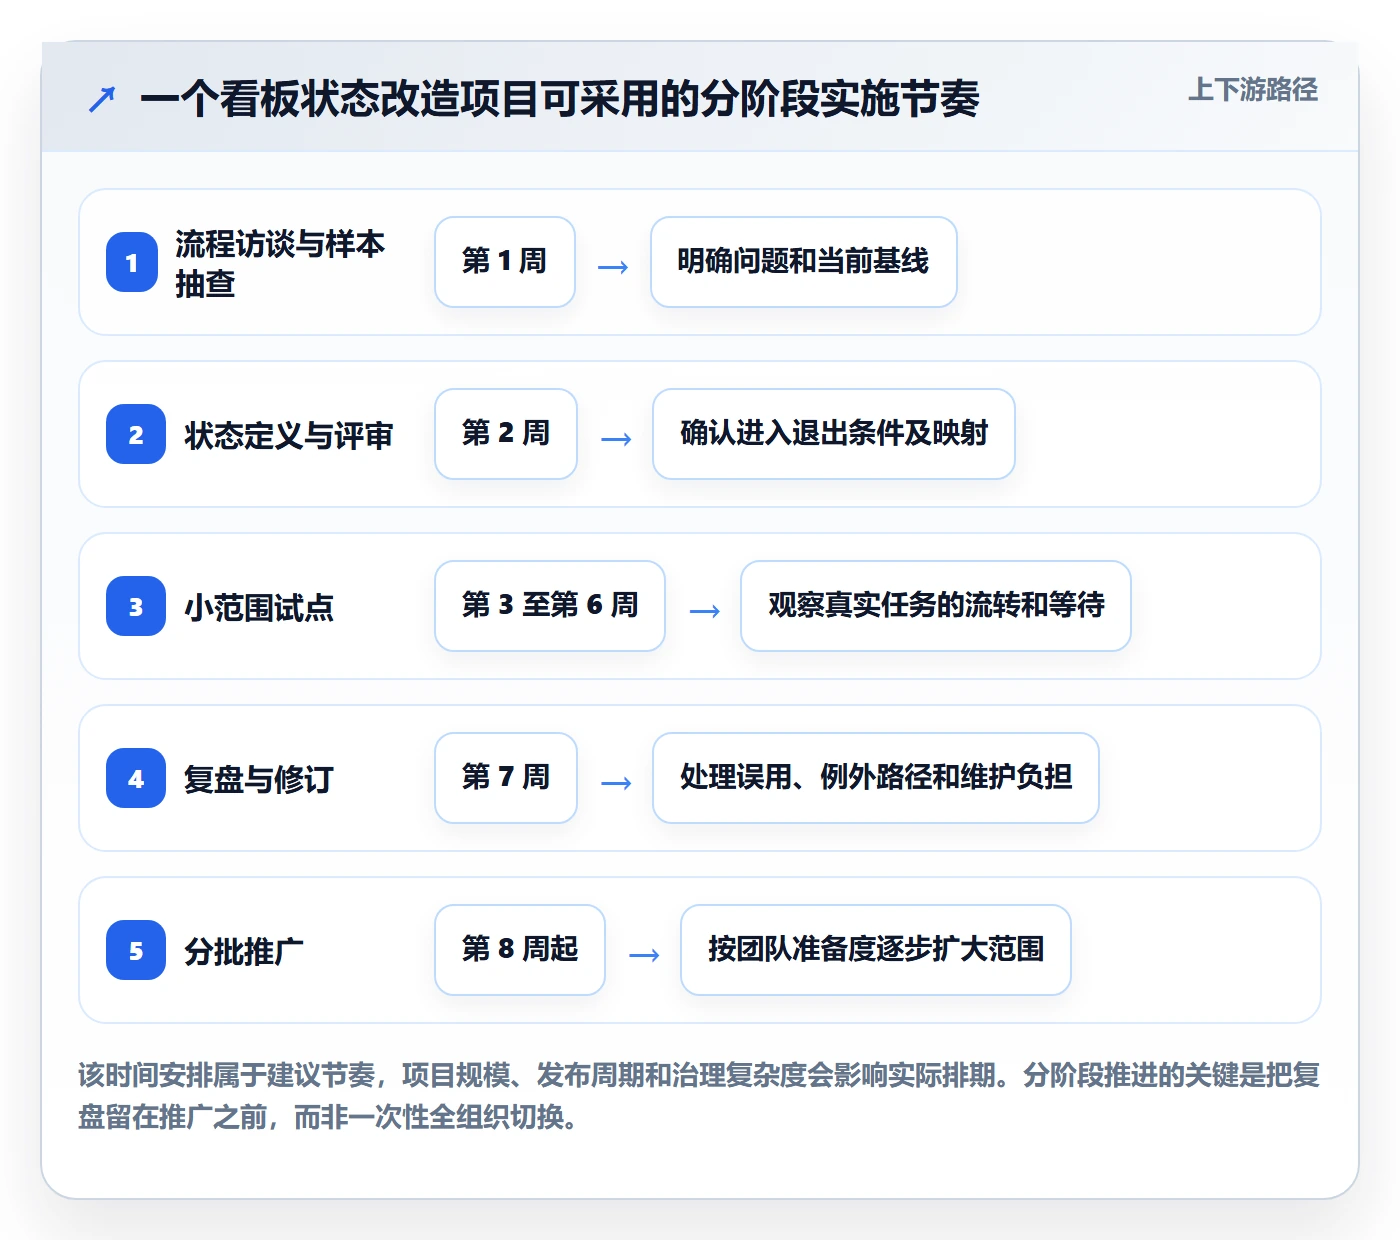The height and width of the screenshot is (1240, 1400).
Task: Click the arrow after 第 8 周起
Action: click(x=644, y=955)
